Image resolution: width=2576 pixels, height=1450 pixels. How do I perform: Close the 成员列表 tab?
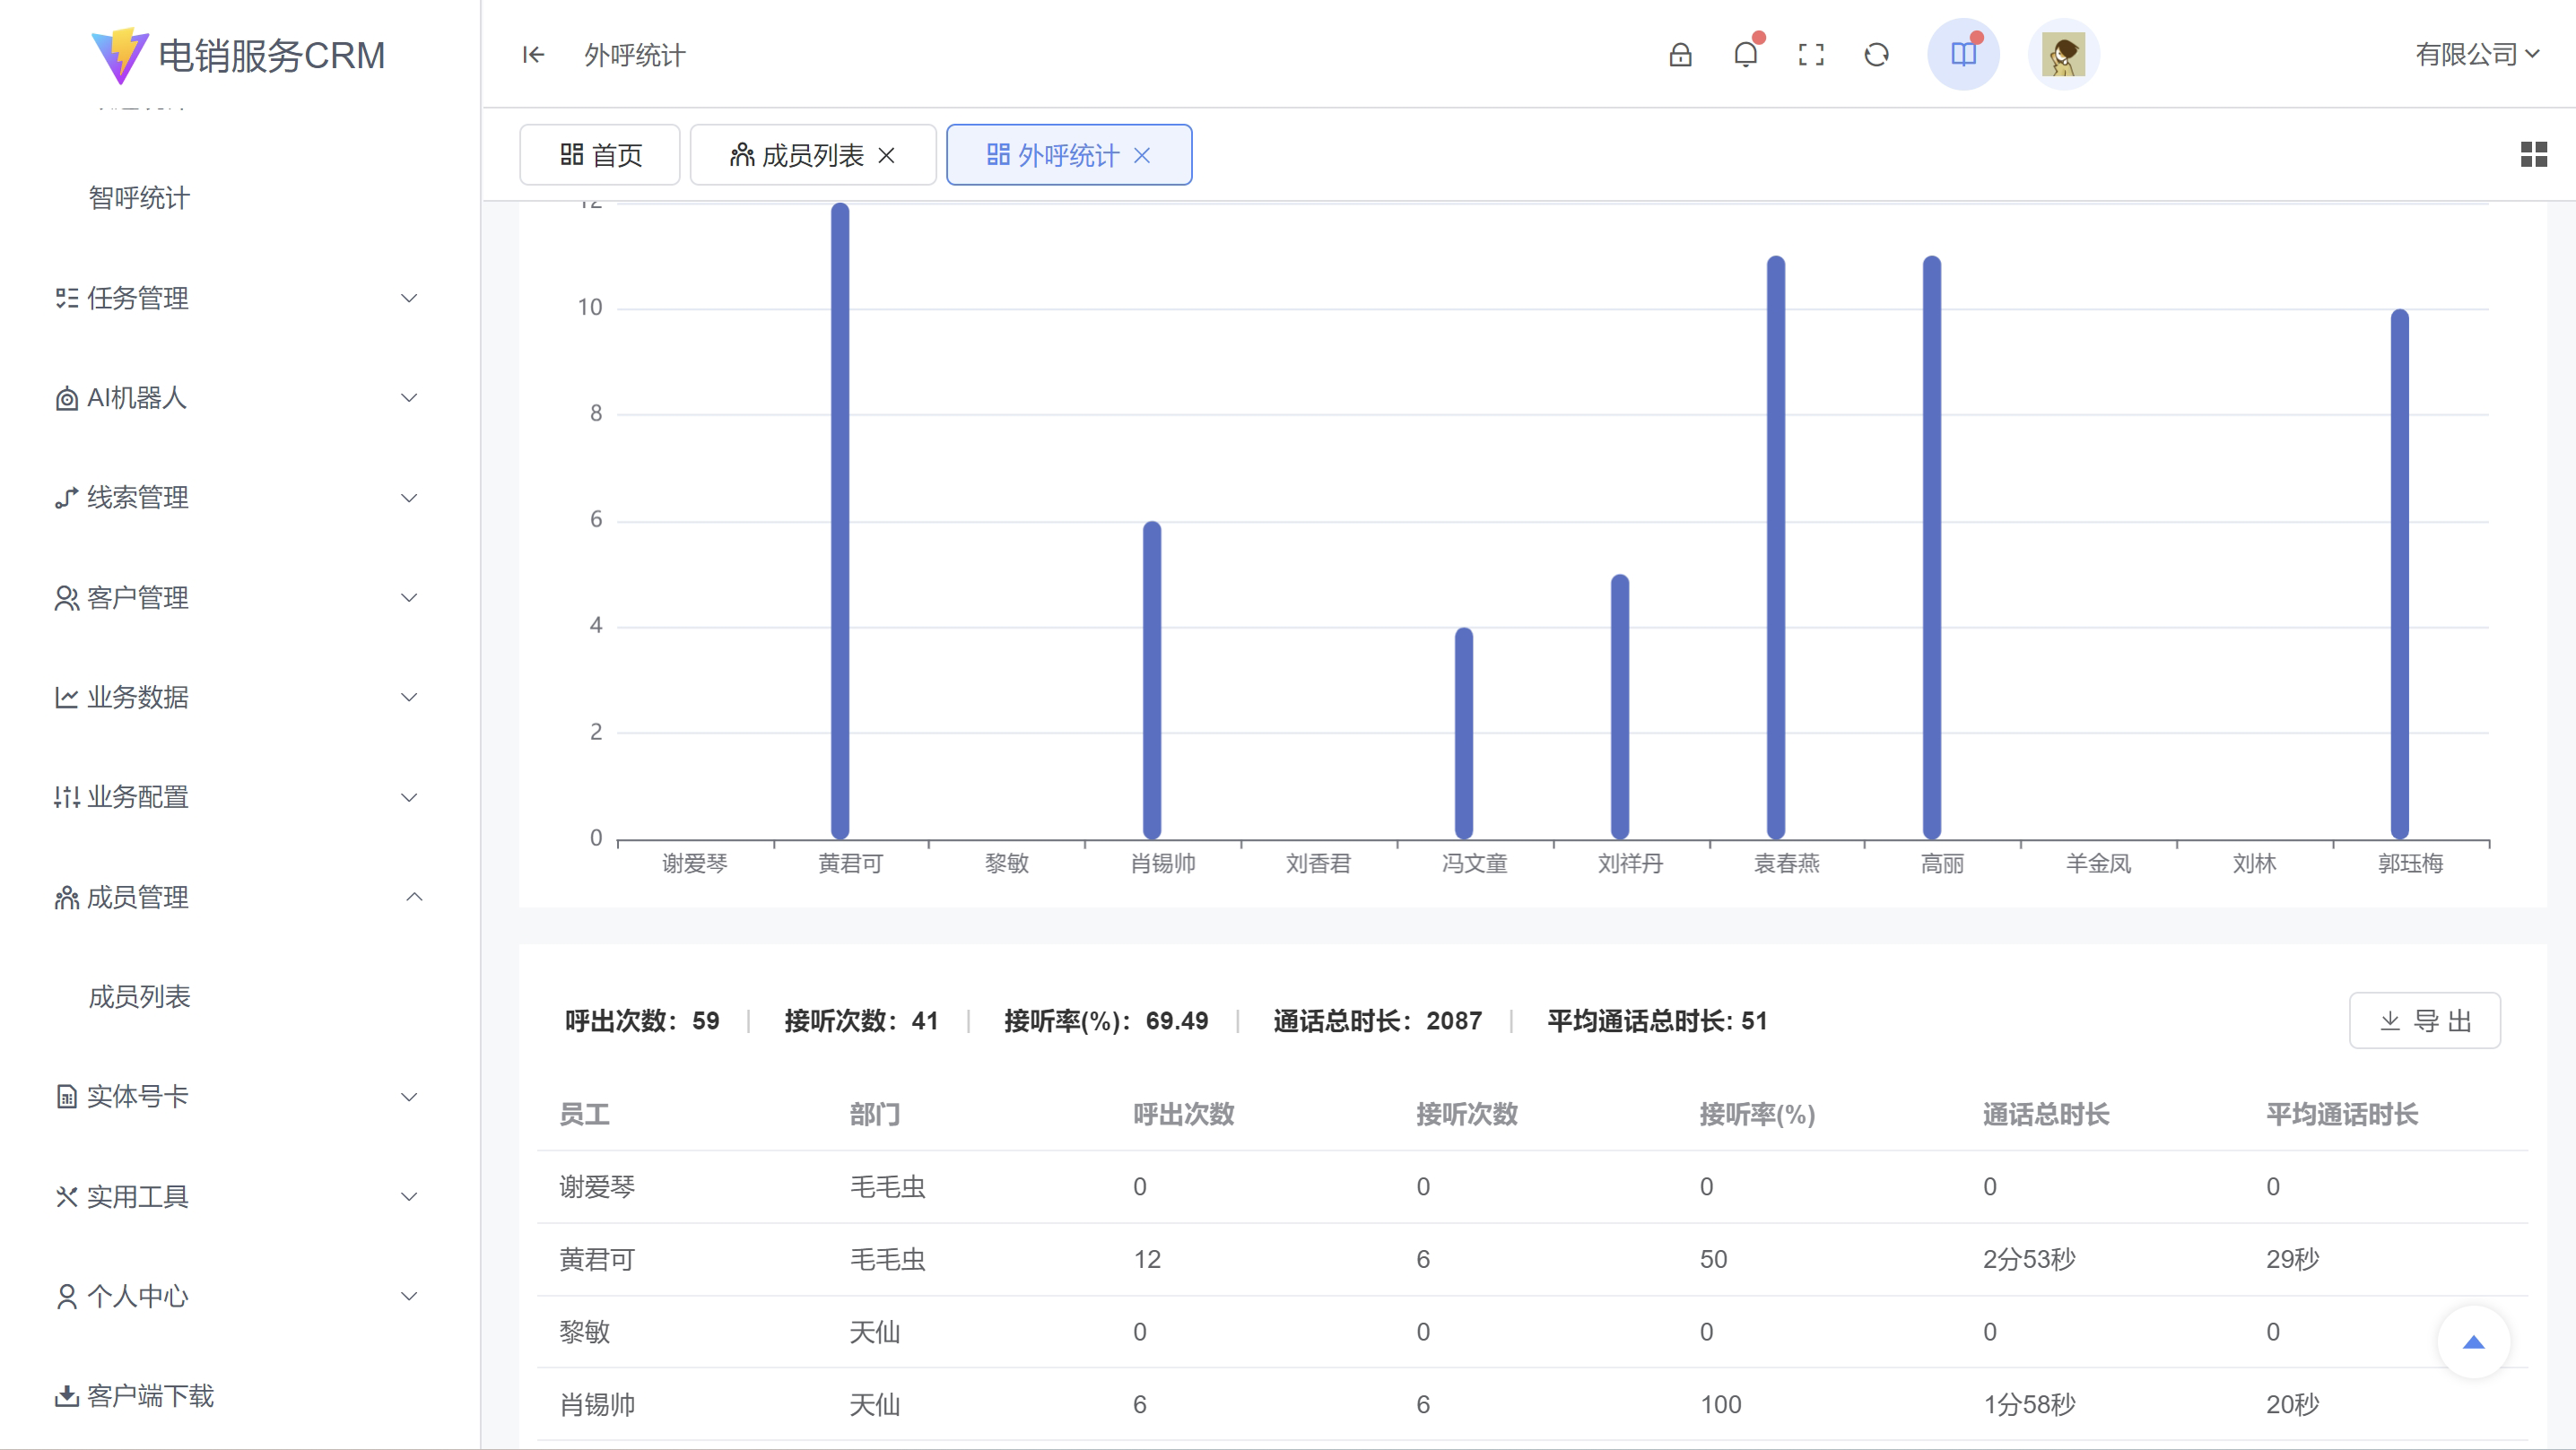pos(886,156)
